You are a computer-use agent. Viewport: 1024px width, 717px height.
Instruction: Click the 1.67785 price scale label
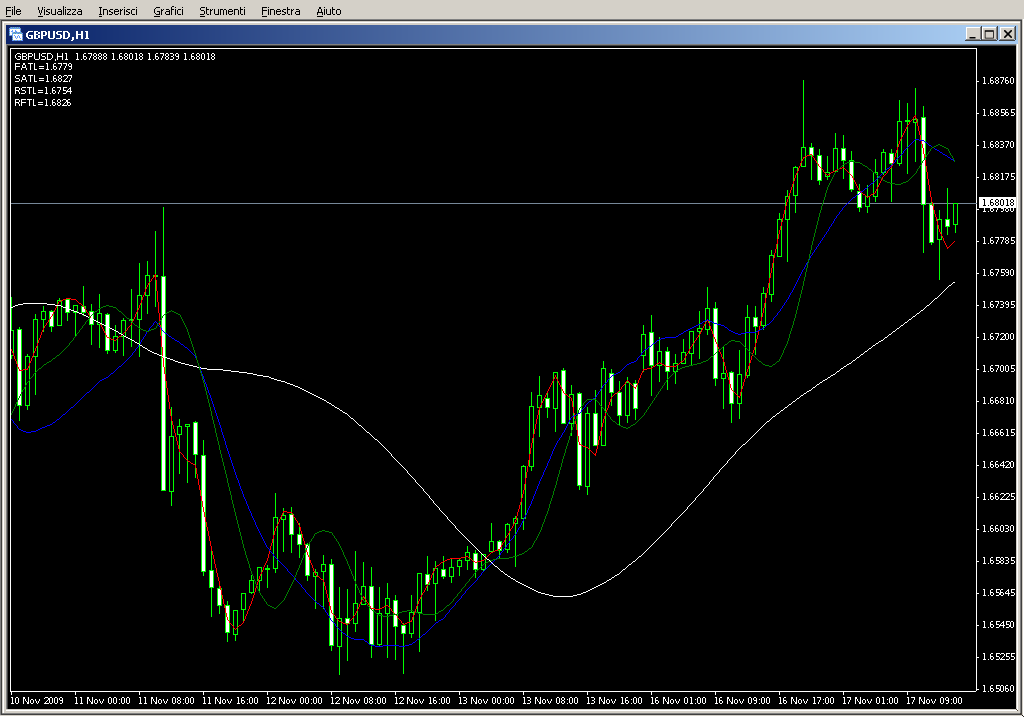[x=999, y=240]
